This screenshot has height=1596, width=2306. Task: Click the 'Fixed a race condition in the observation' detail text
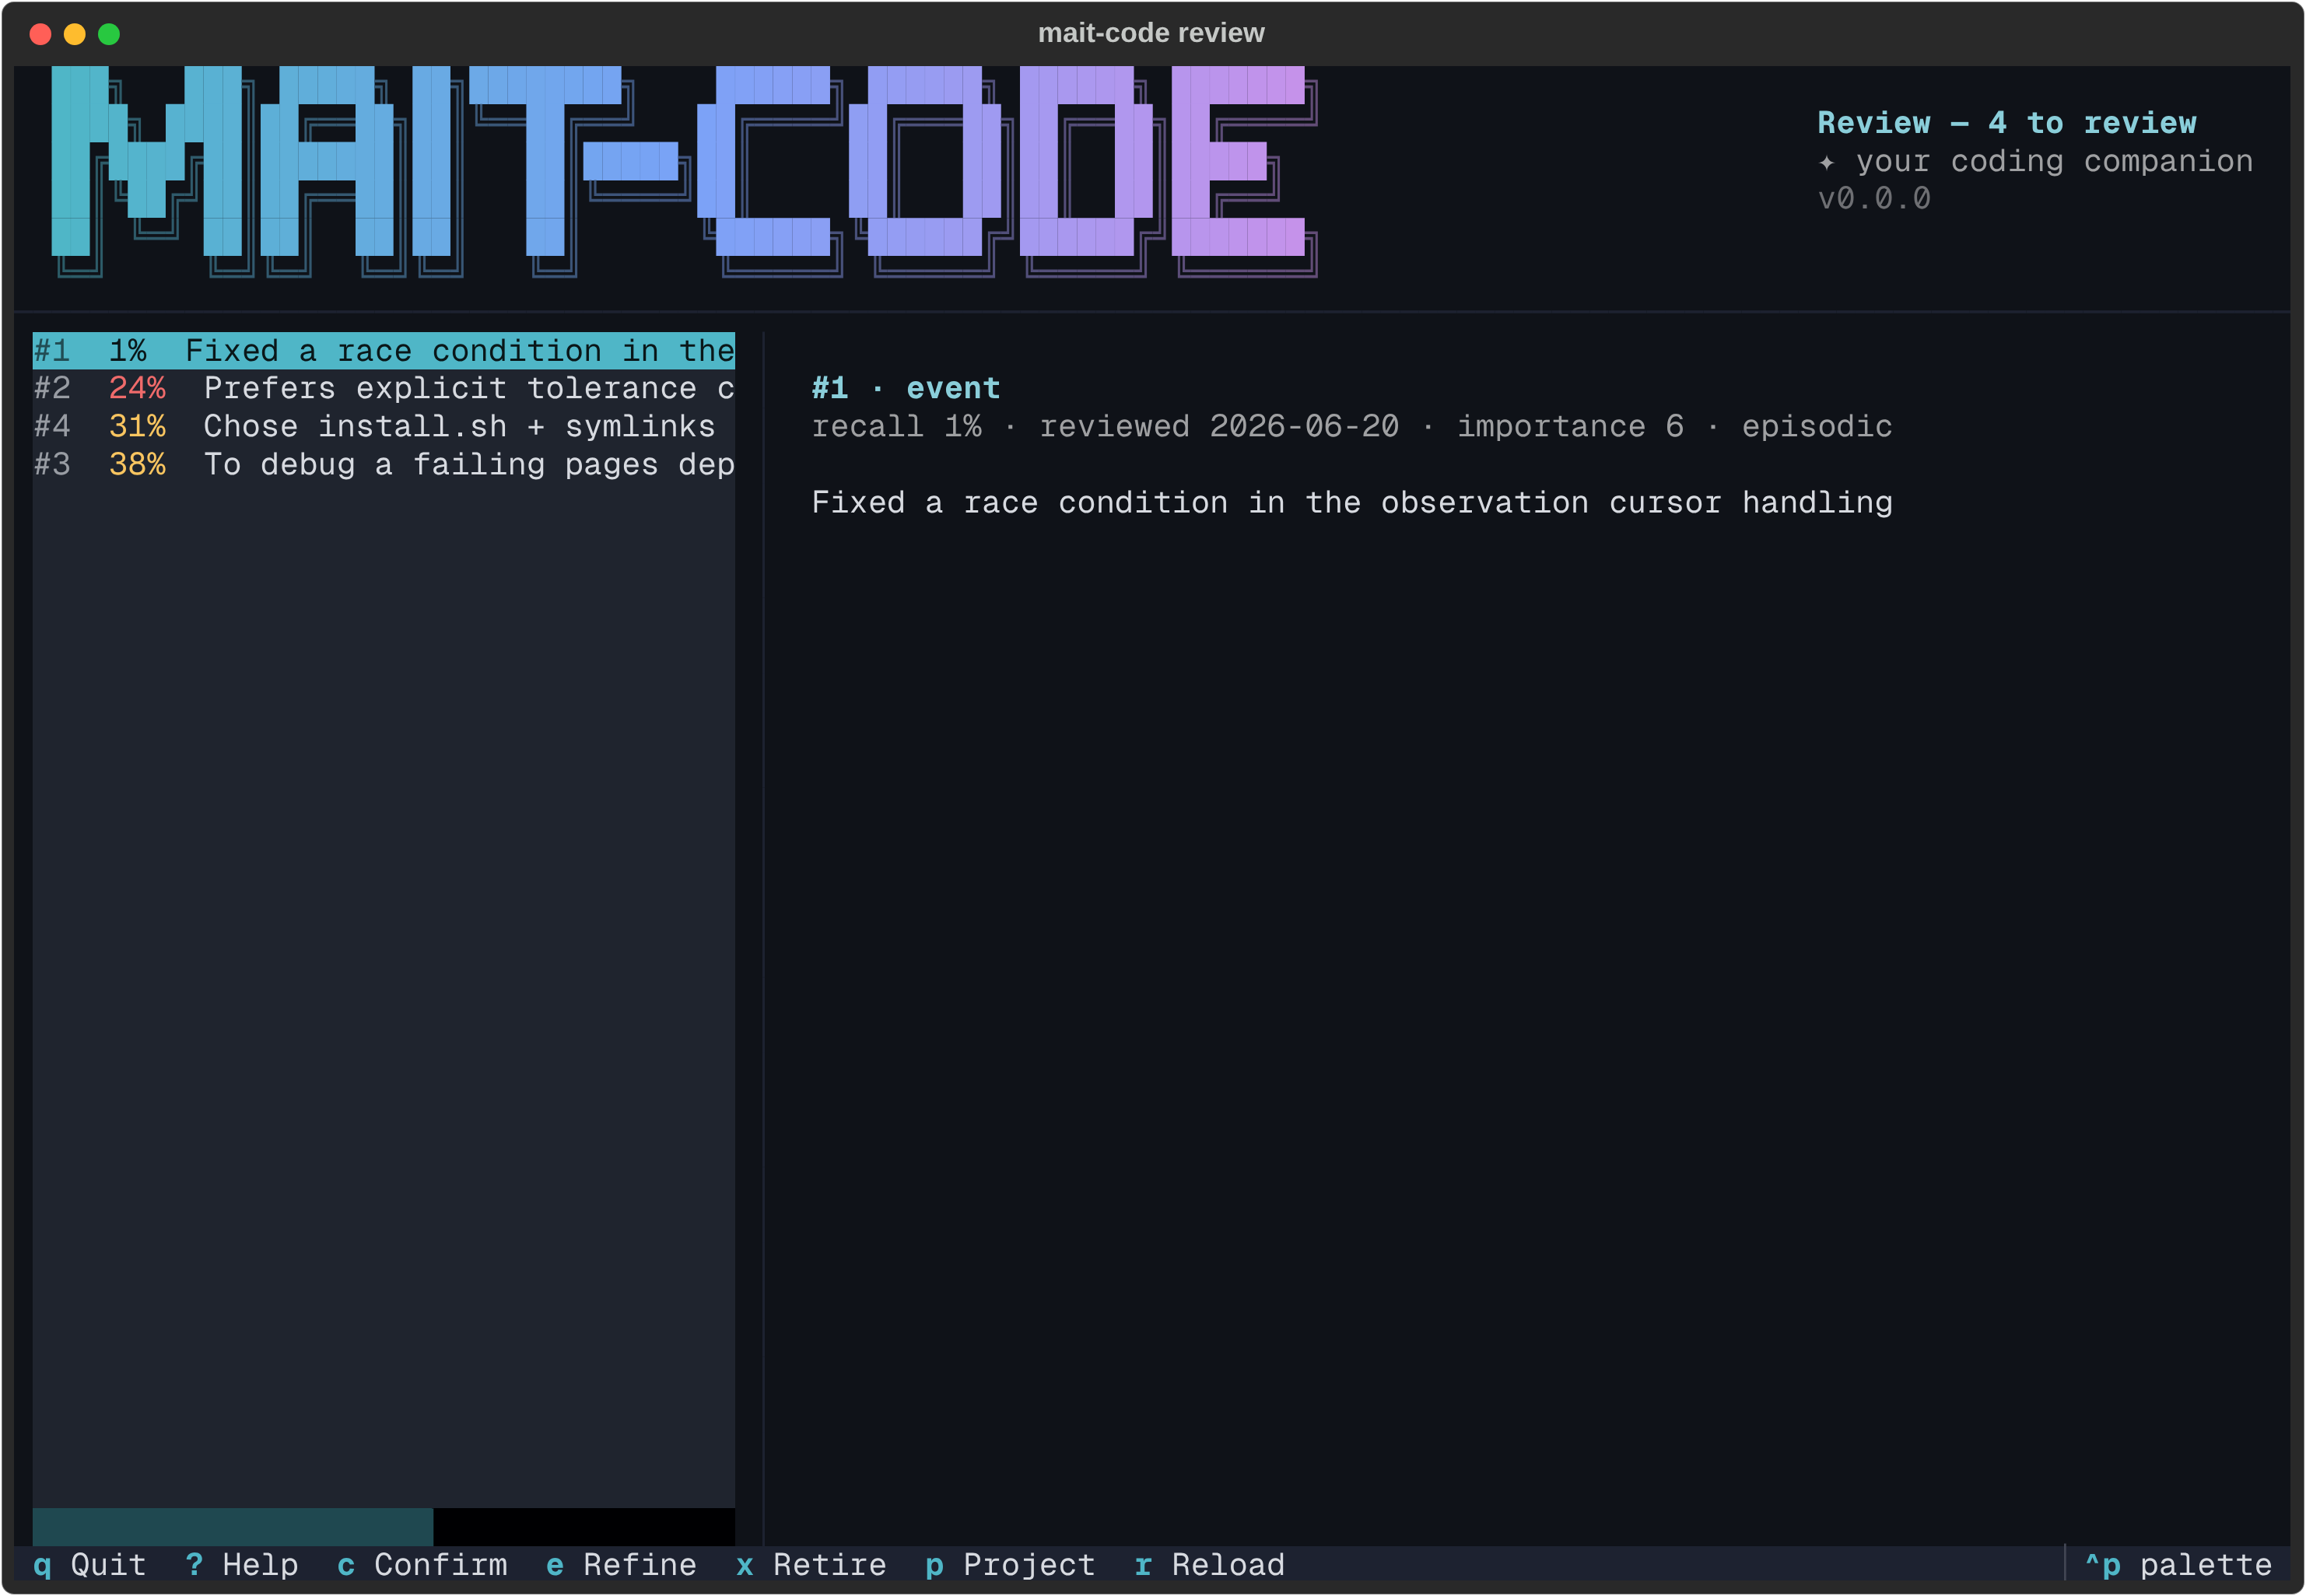coord(1352,502)
